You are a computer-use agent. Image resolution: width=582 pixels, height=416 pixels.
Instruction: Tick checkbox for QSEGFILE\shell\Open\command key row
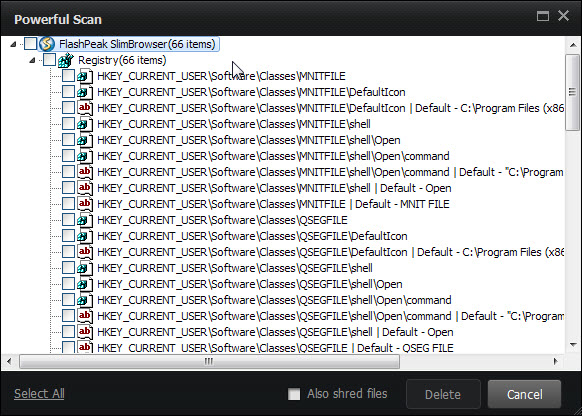[68, 299]
